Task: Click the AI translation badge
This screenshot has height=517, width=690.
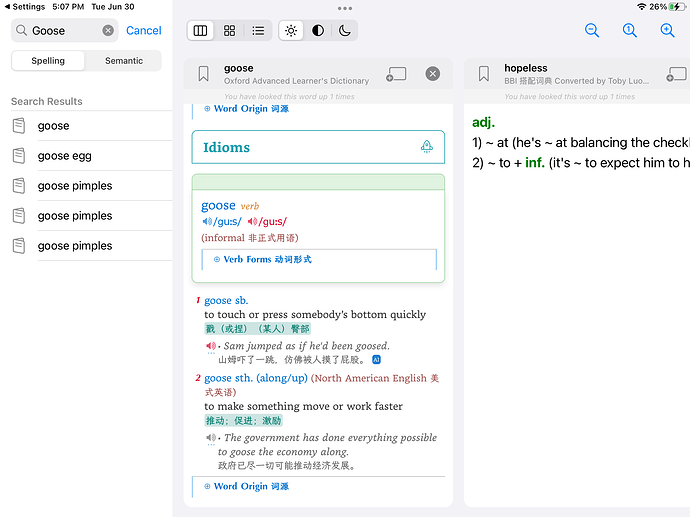Action: tap(376, 359)
